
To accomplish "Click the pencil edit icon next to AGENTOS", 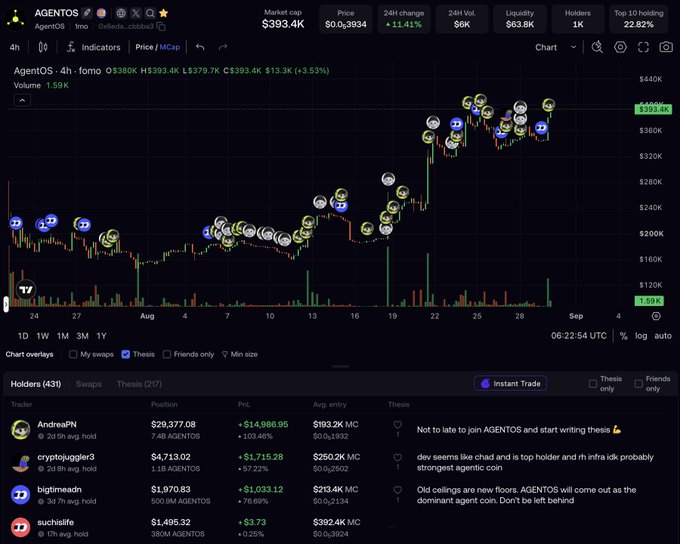I will click(87, 13).
